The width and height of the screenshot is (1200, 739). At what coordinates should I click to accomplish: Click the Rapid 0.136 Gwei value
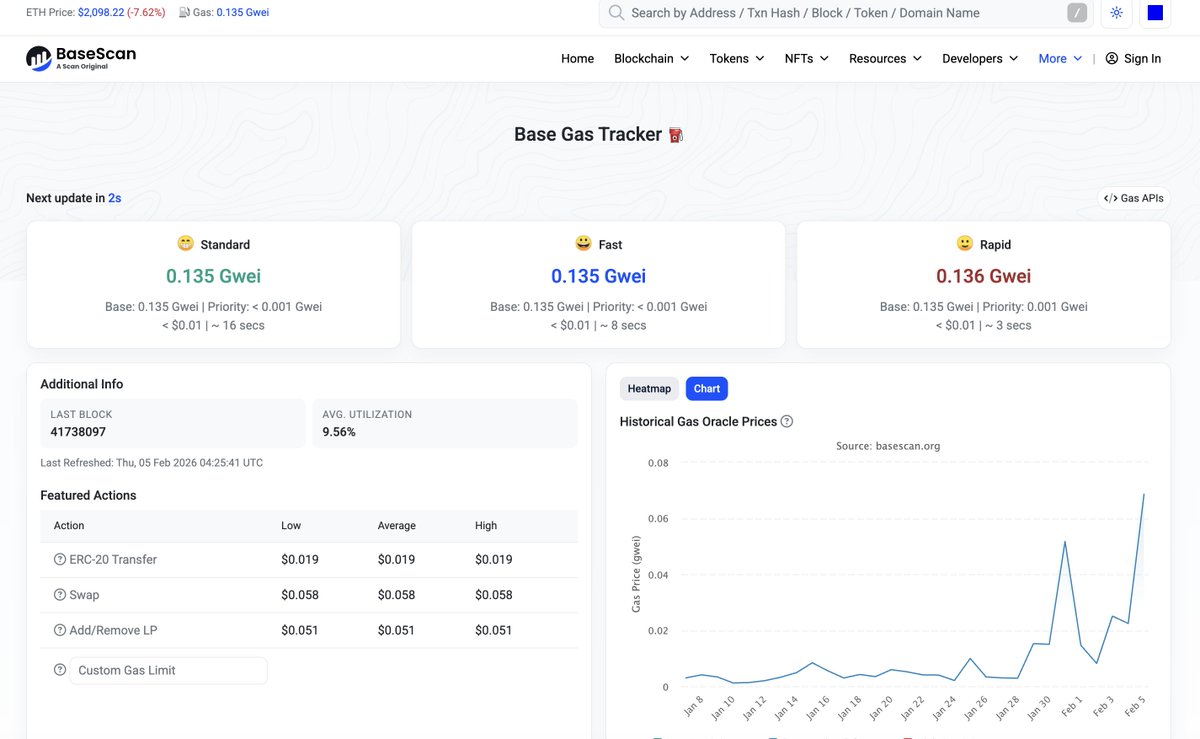984,276
